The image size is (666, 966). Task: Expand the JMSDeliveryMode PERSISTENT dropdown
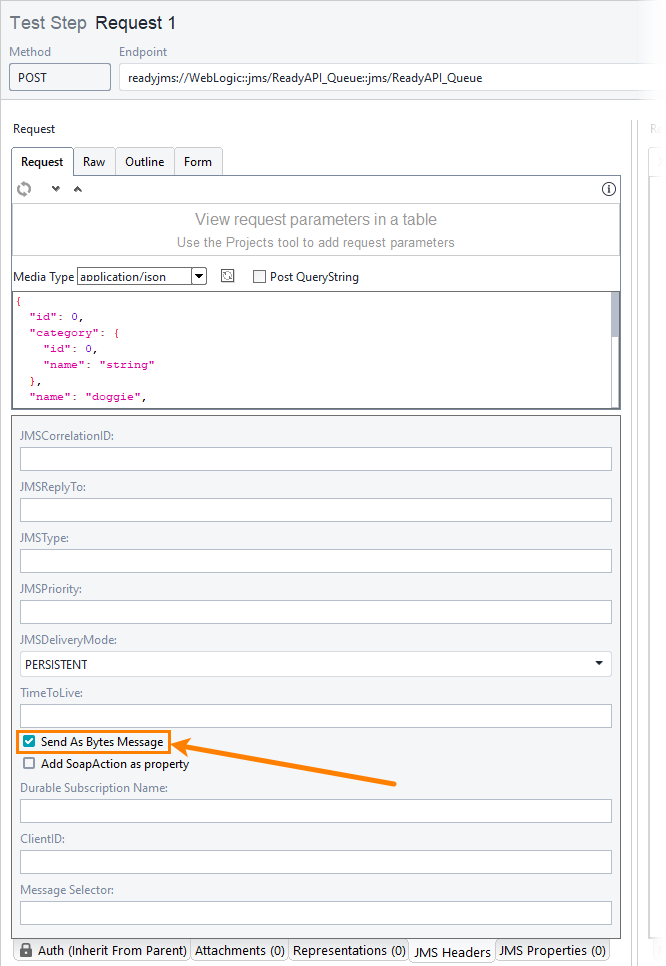(x=598, y=664)
